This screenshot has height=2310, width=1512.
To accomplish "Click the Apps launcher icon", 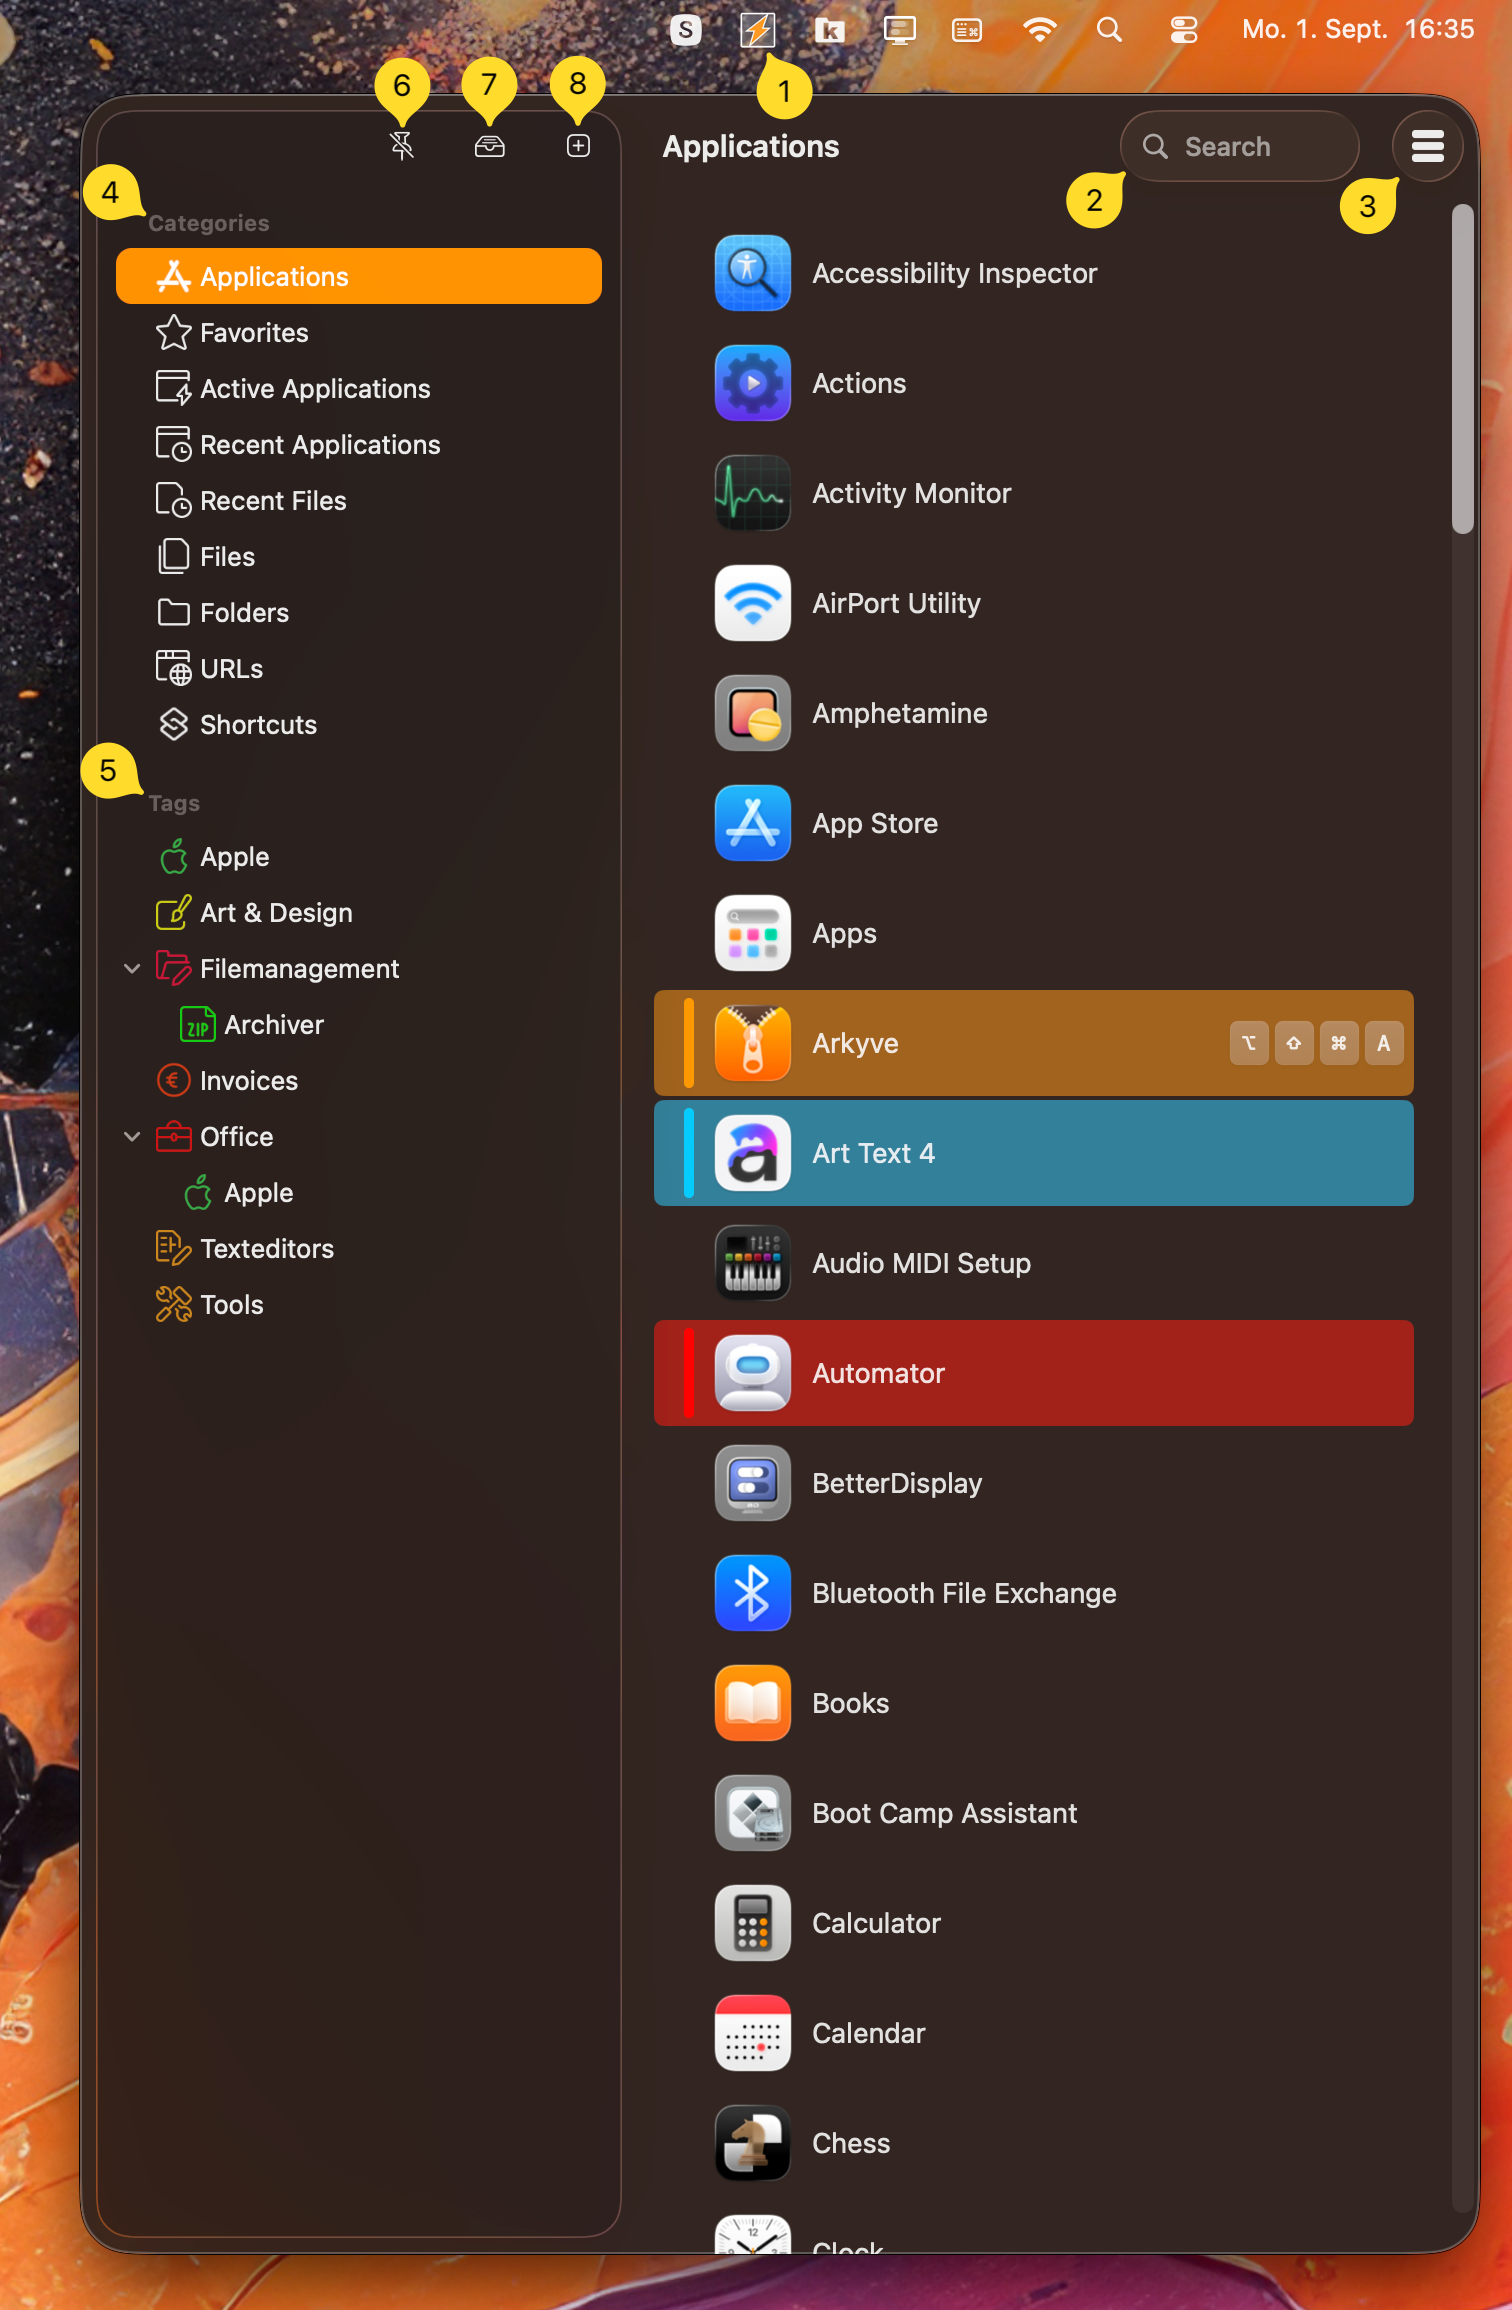I will pos(753,933).
